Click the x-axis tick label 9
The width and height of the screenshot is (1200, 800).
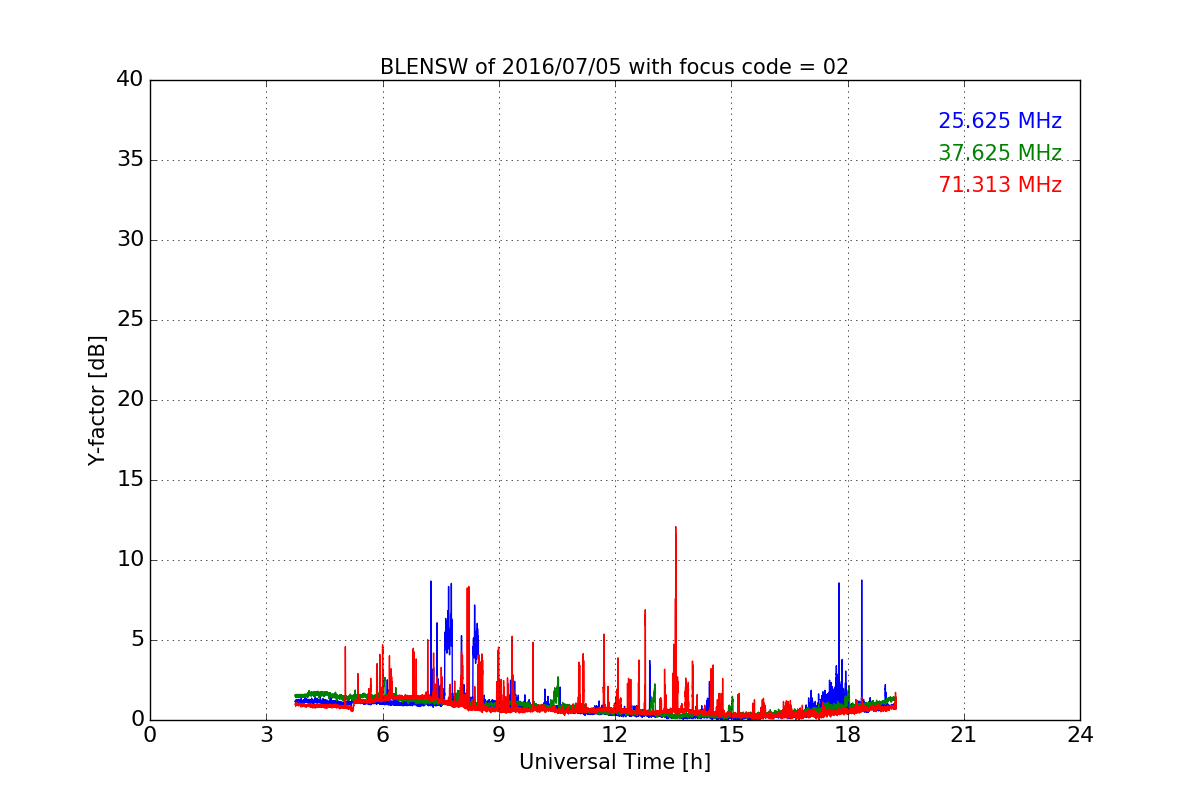[x=499, y=735]
